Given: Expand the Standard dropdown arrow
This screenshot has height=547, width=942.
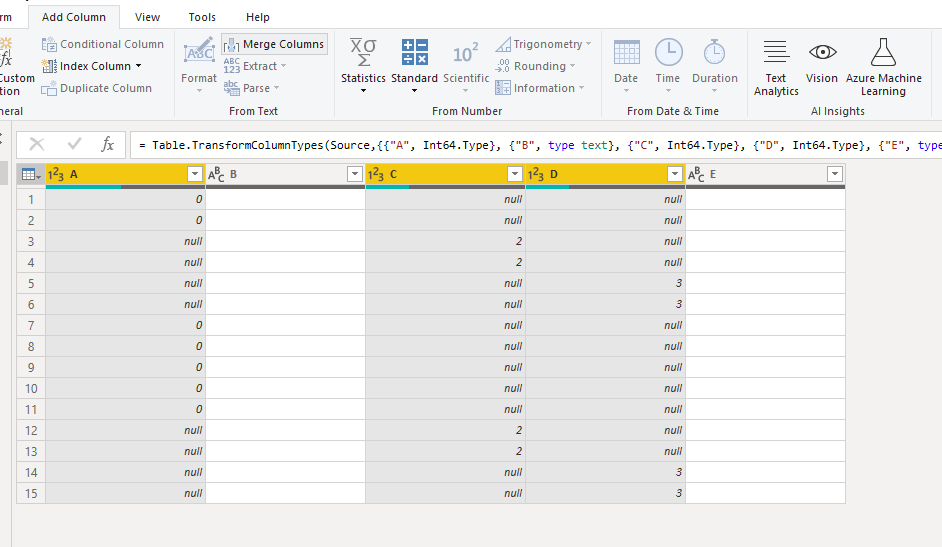Looking at the screenshot, I should click(415, 91).
